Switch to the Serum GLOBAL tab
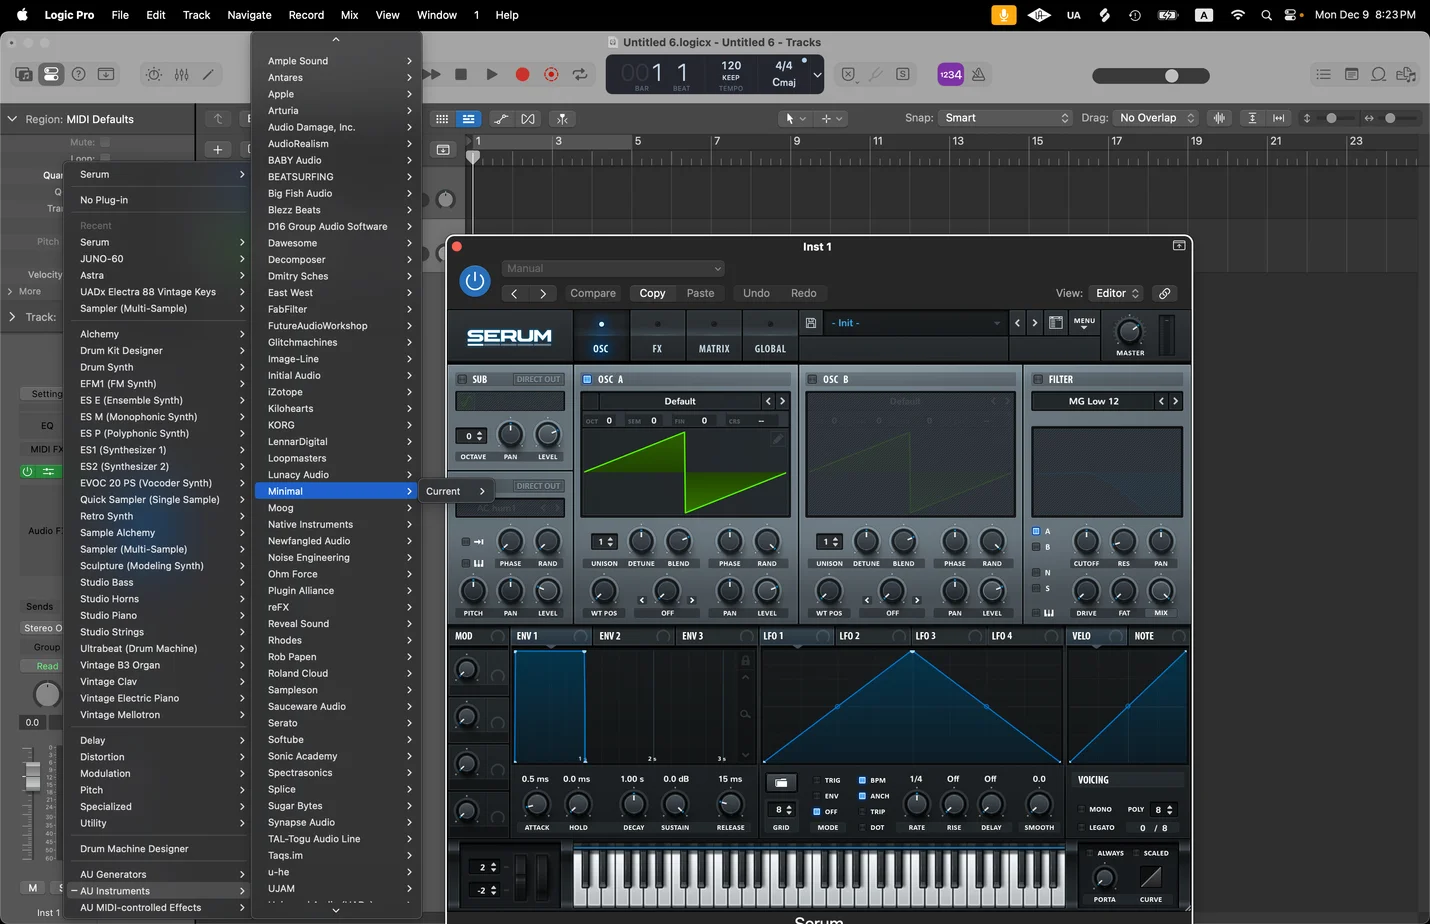Viewport: 1430px width, 924px height. tap(770, 336)
